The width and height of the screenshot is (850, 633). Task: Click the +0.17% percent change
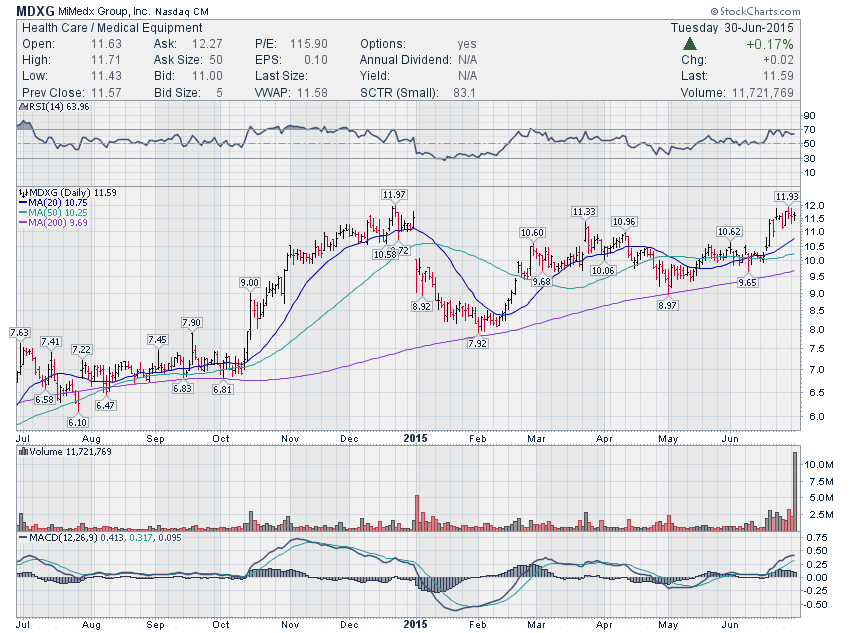point(770,44)
